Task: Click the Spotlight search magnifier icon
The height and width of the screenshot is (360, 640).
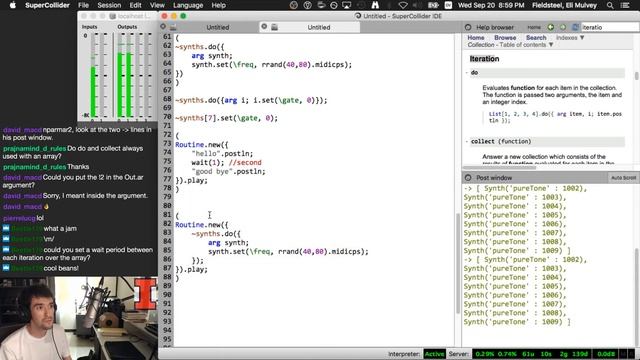Action: (x=610, y=5)
